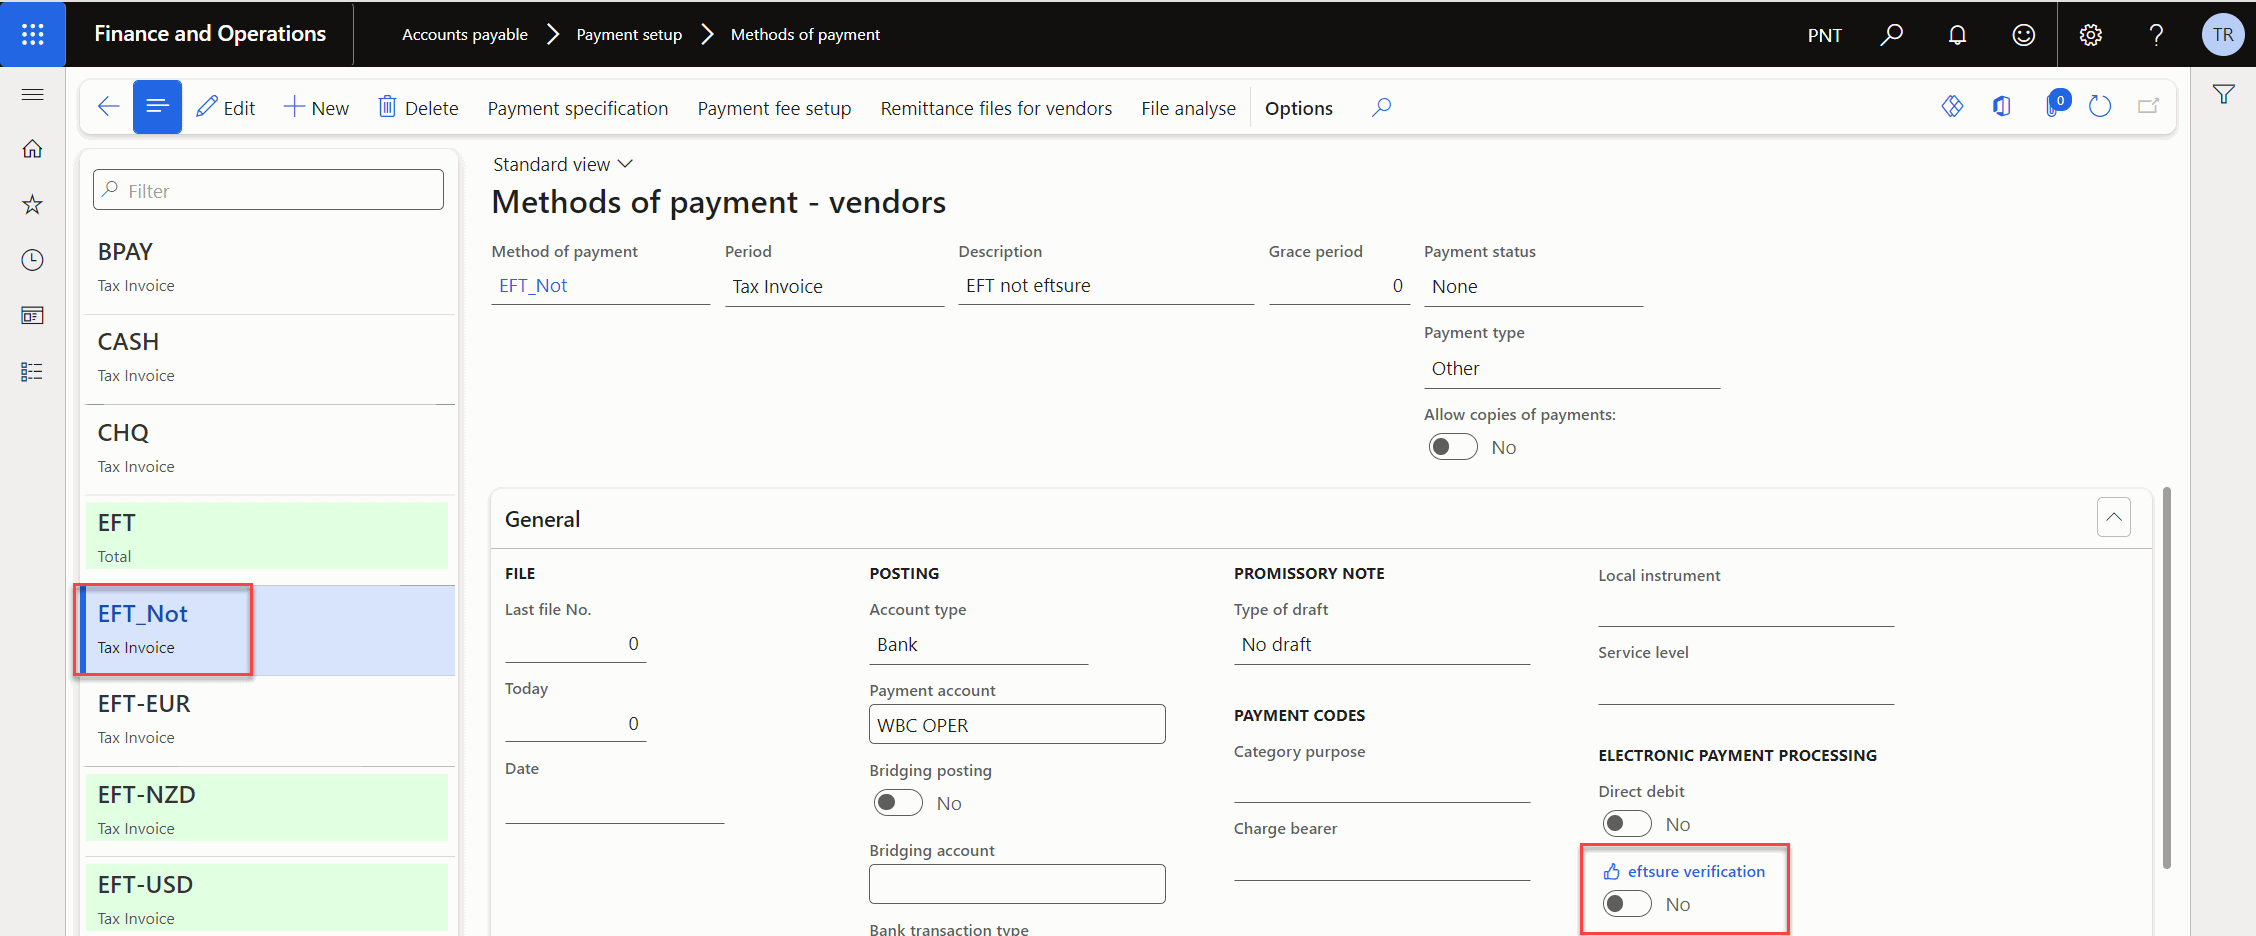Screen dimensions: 2256x936
Task: Open the Payment type field
Action: (x=1571, y=369)
